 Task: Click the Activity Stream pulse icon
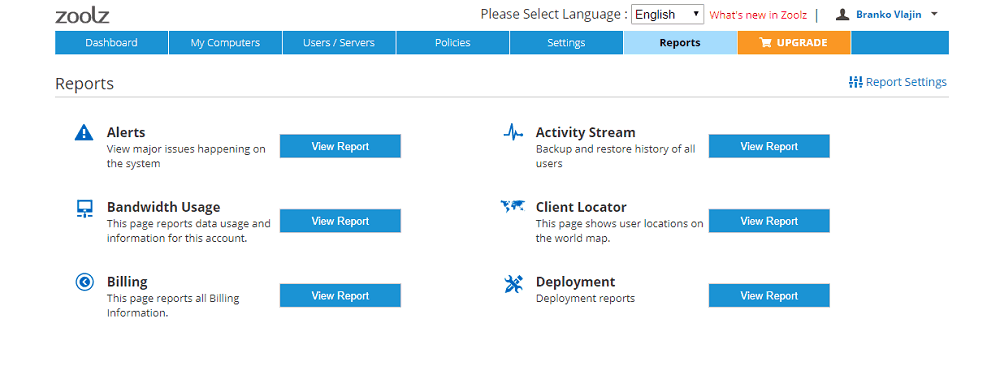(513, 132)
